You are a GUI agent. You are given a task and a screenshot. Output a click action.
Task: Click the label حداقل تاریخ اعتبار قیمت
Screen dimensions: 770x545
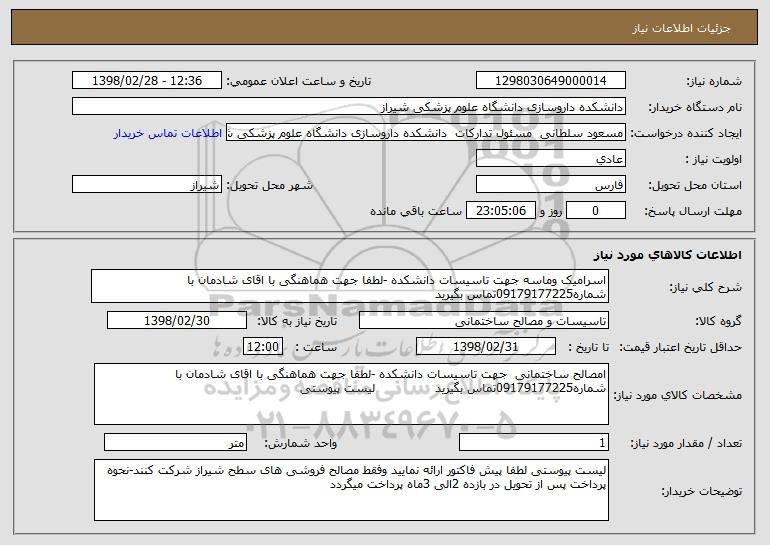[x=680, y=347]
